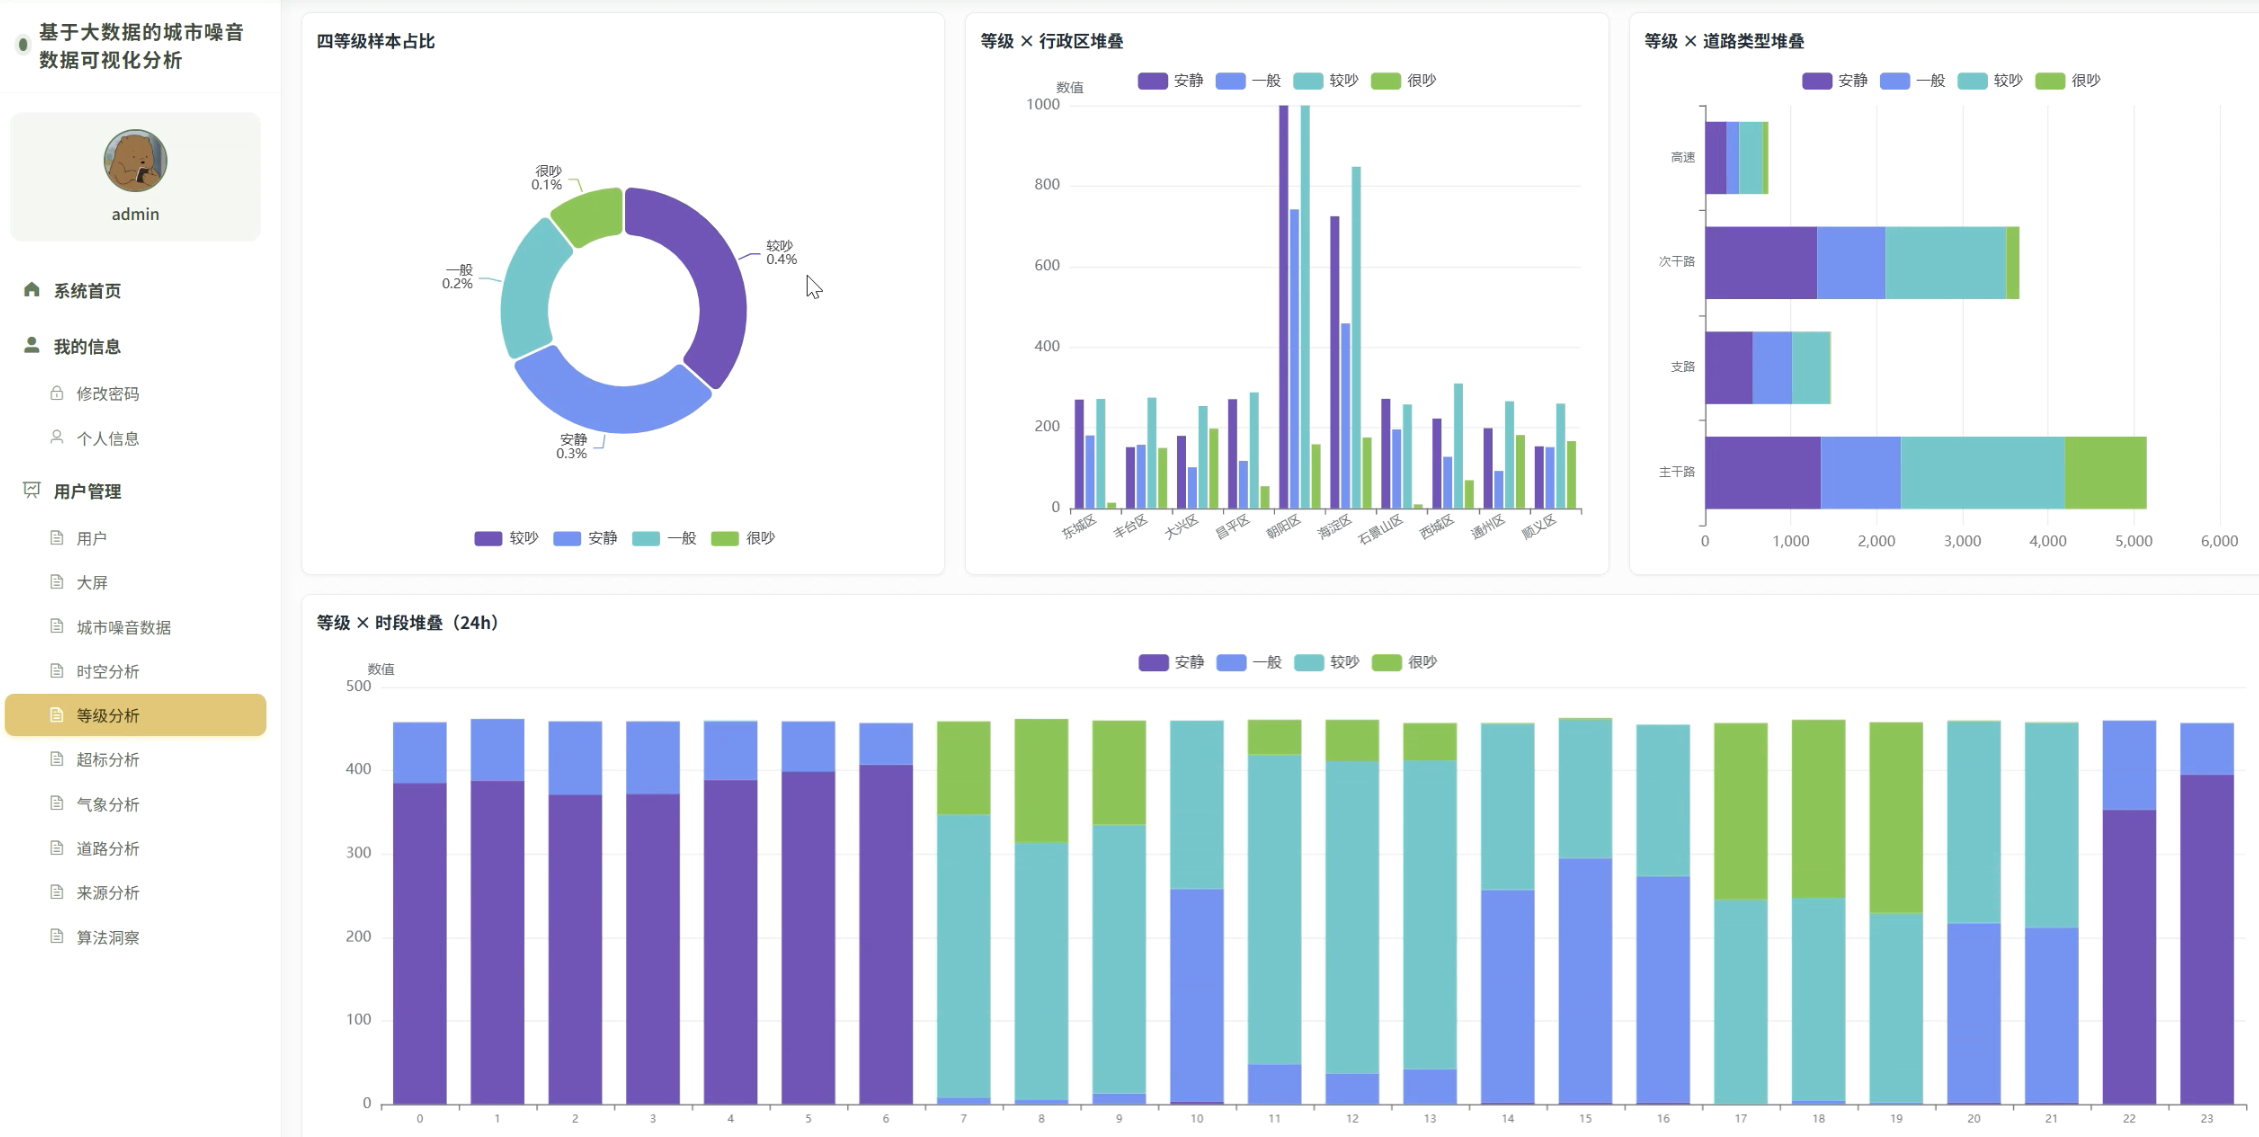This screenshot has width=2259, height=1137.
Task: Click the small logo dot beside the system title
Action: click(x=23, y=45)
